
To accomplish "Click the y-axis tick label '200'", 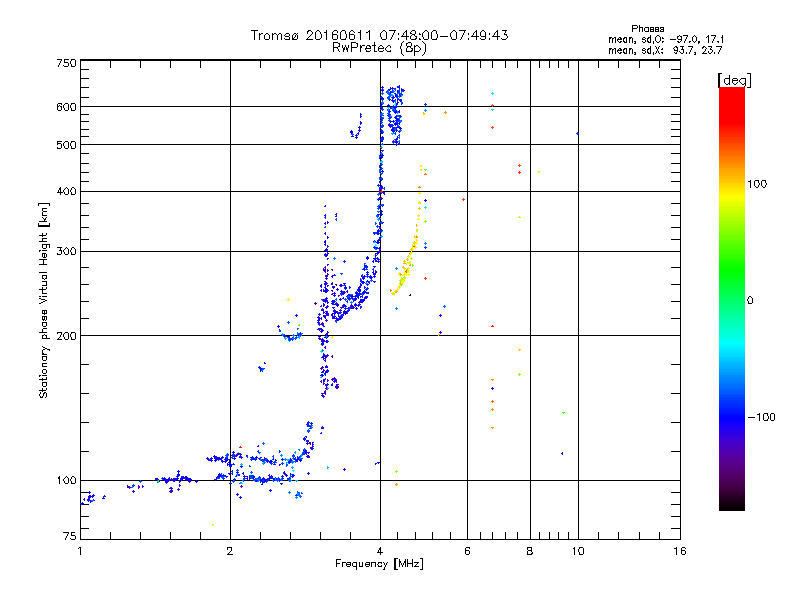I will (66, 336).
